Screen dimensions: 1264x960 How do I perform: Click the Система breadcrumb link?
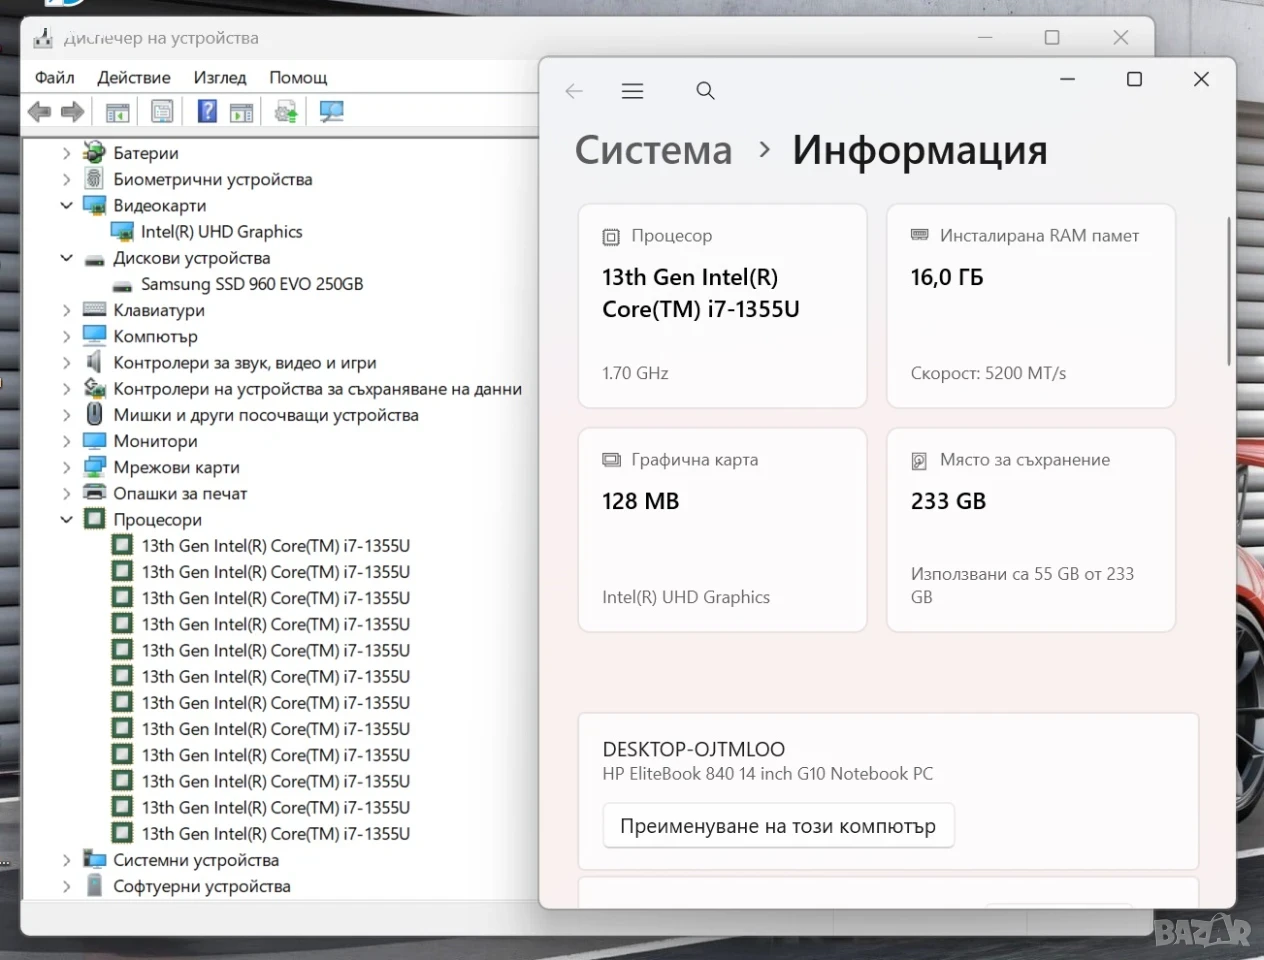(653, 150)
